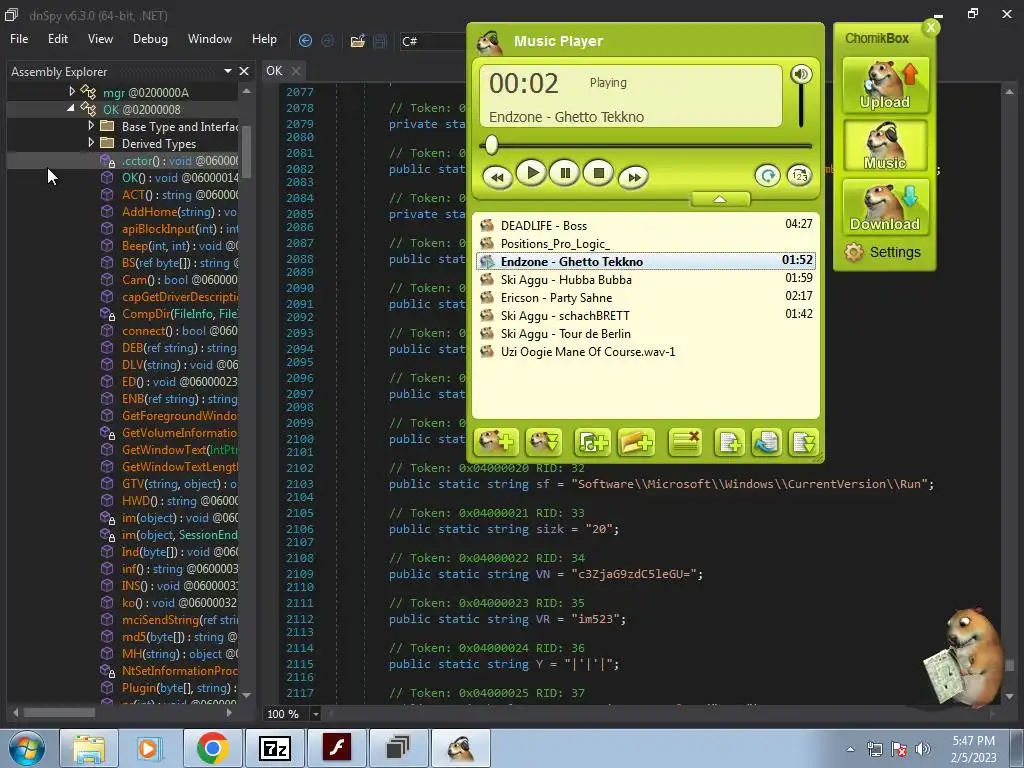Click the Open file toolbar icon
This screenshot has width=1024, height=768.
tap(358, 41)
